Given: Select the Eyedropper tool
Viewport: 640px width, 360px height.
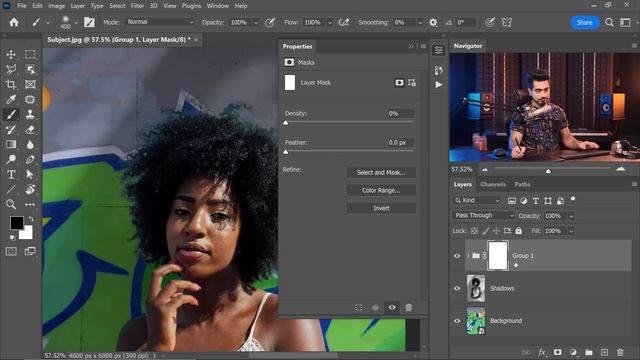Looking at the screenshot, I should pyautogui.click(x=11, y=100).
